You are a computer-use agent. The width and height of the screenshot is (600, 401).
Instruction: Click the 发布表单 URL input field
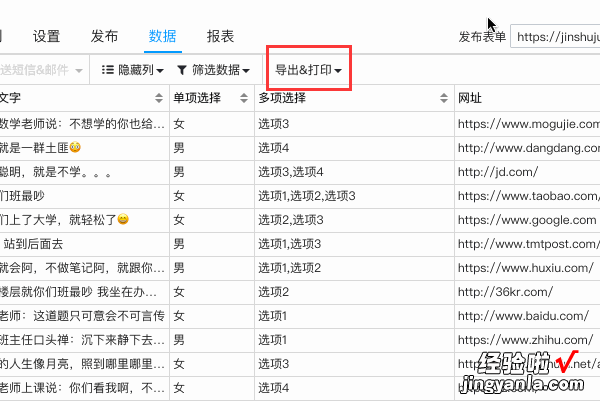pos(555,37)
